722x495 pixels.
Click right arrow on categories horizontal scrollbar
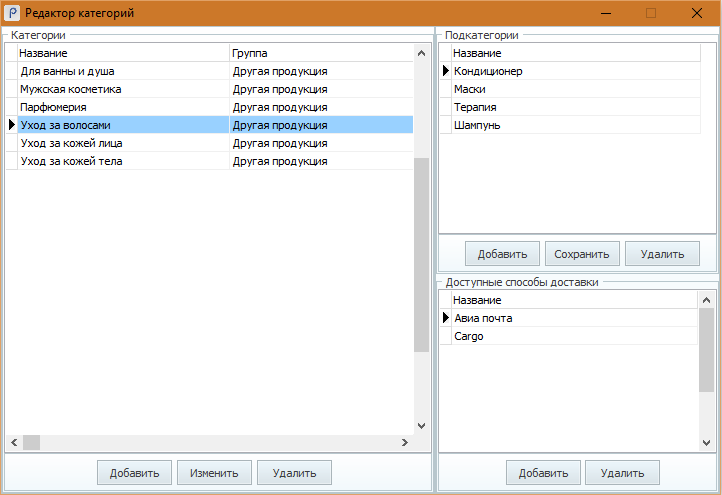(405, 442)
